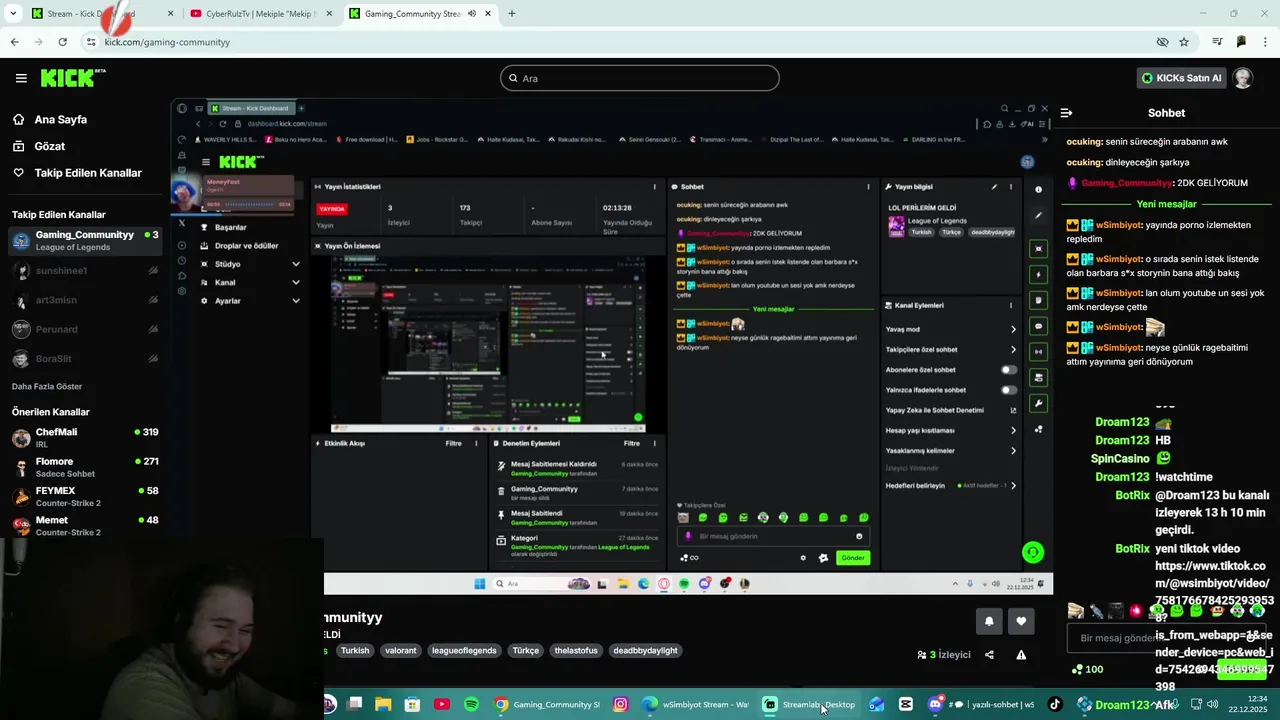1280x720 pixels.
Task: Click green support headset icon in stream
Action: [x=1033, y=552]
